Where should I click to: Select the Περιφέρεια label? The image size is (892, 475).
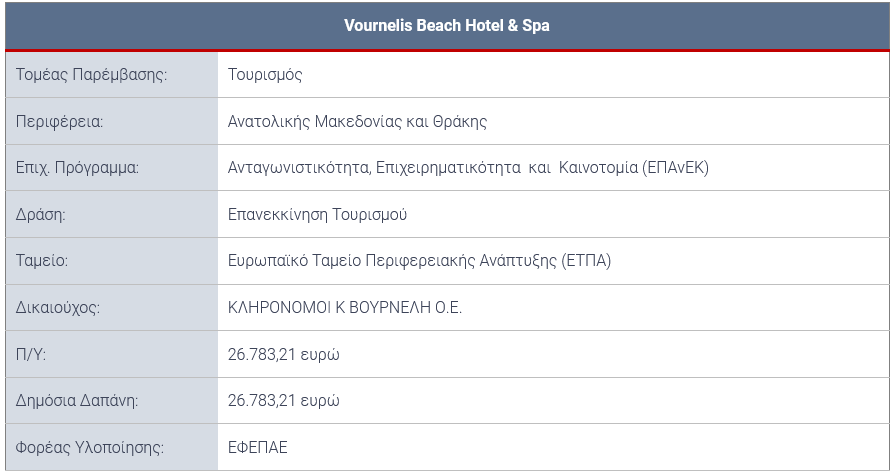pos(59,122)
